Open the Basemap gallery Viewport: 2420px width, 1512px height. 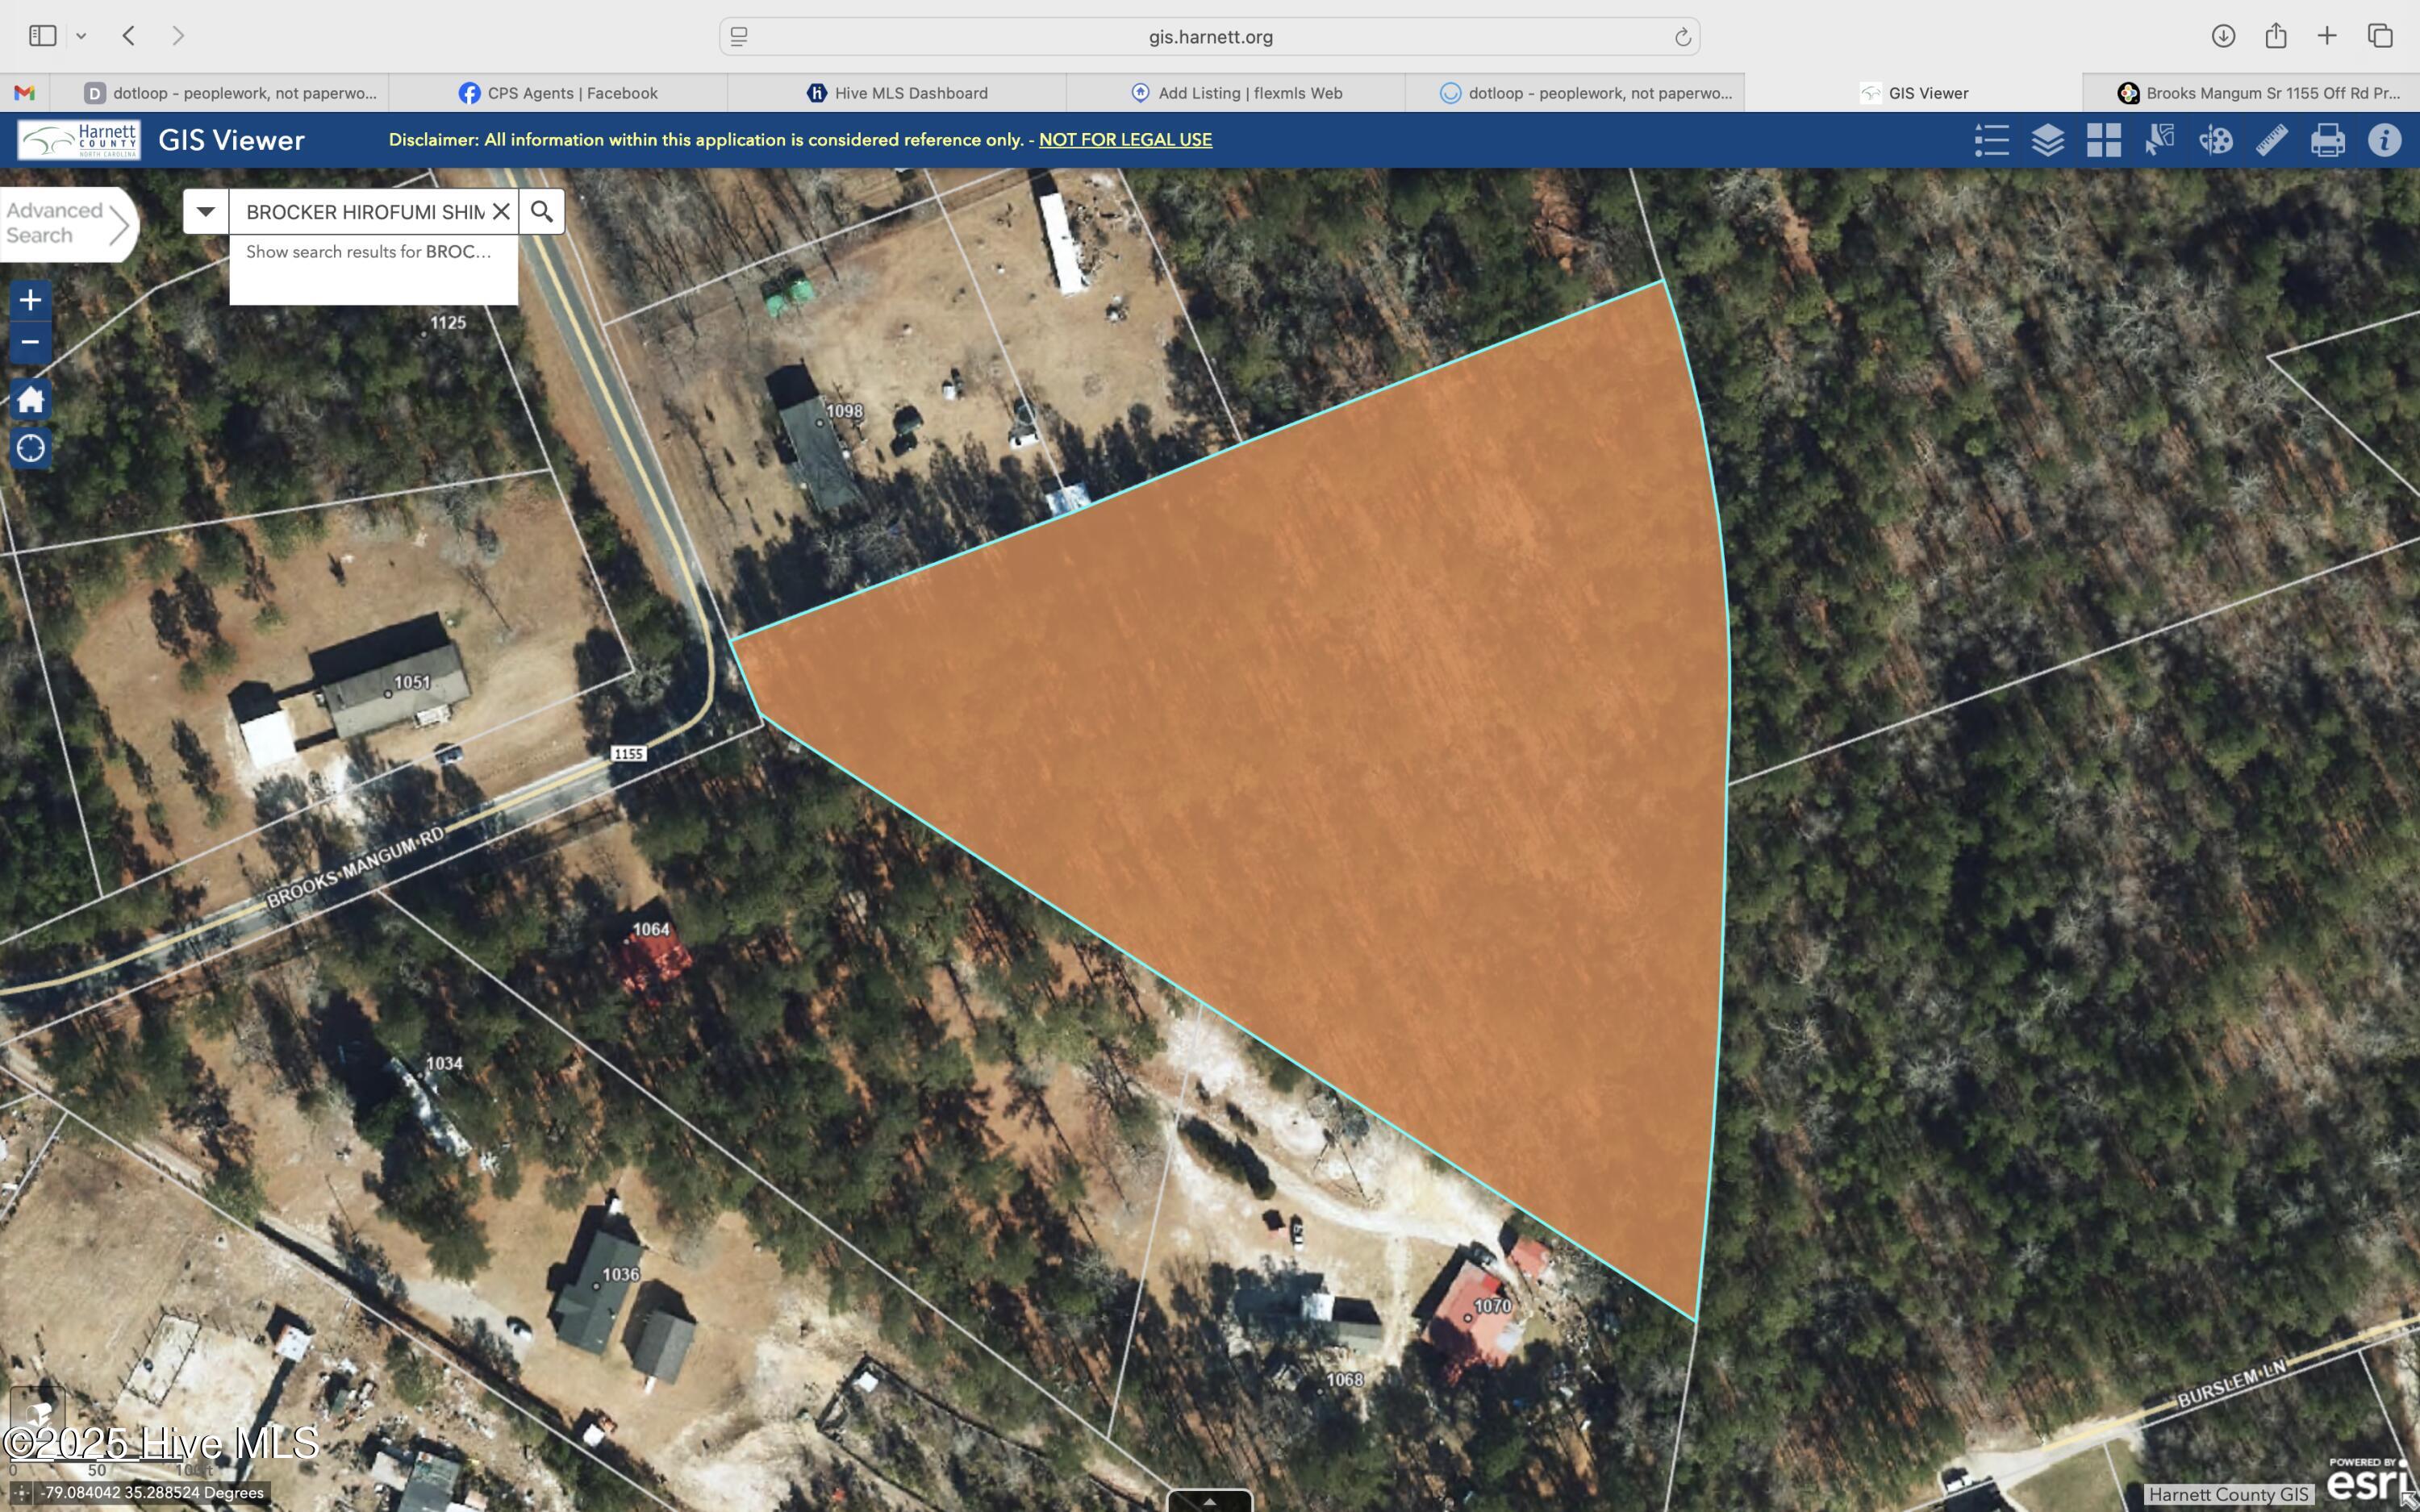pos(2103,140)
